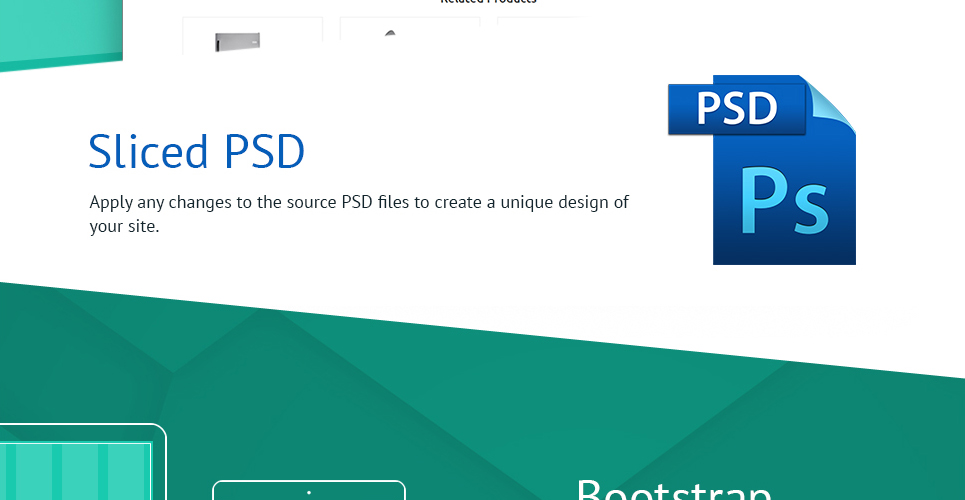
Task: Click the gray server product thumbnail
Action: [238, 42]
